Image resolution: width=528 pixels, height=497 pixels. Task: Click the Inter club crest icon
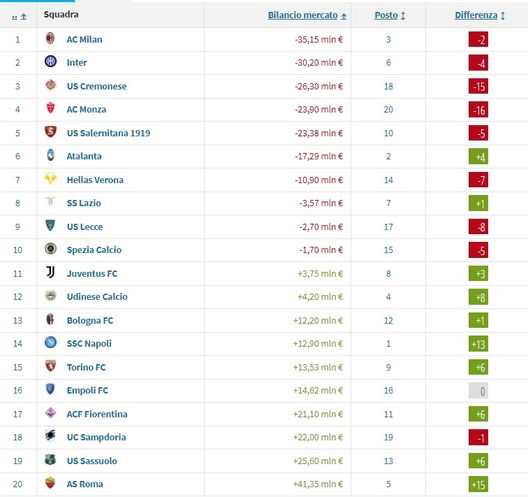click(51, 61)
